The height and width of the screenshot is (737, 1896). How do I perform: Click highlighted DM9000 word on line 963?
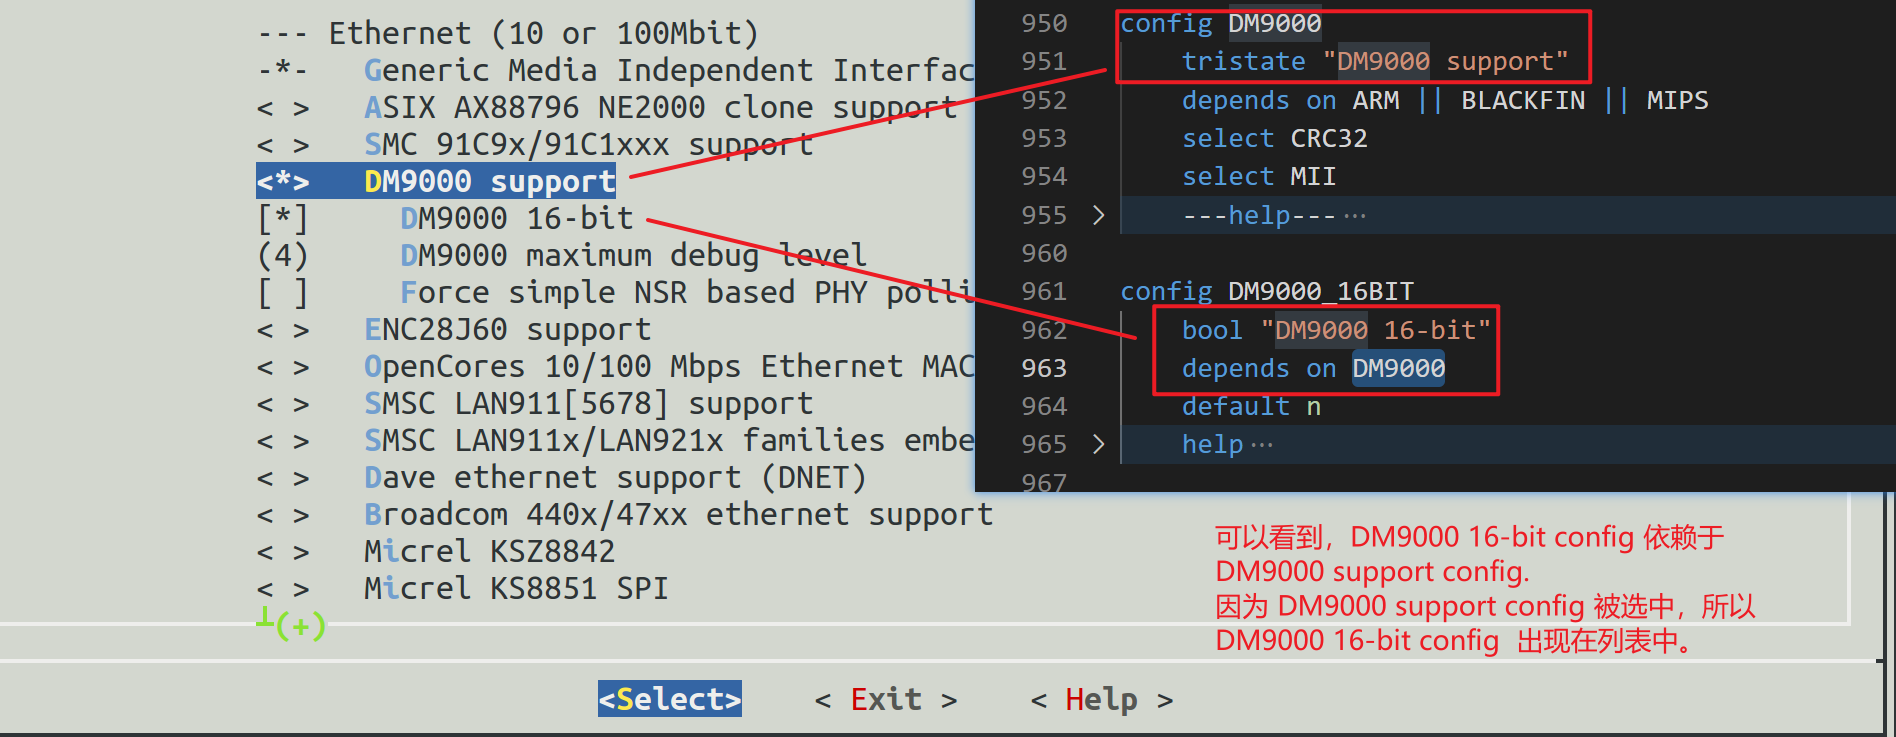1399,368
